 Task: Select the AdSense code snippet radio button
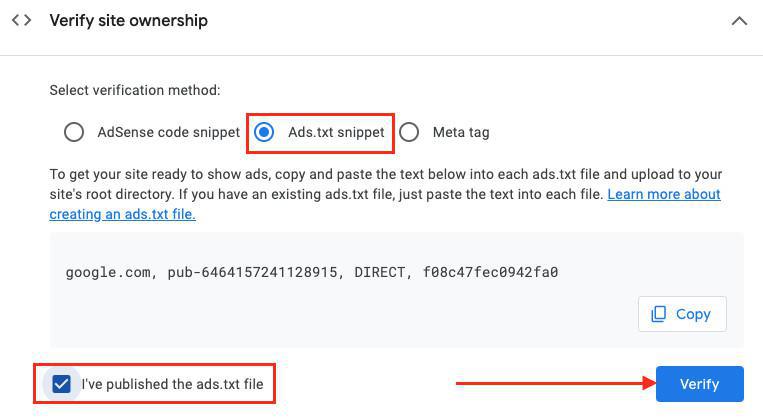coord(74,132)
